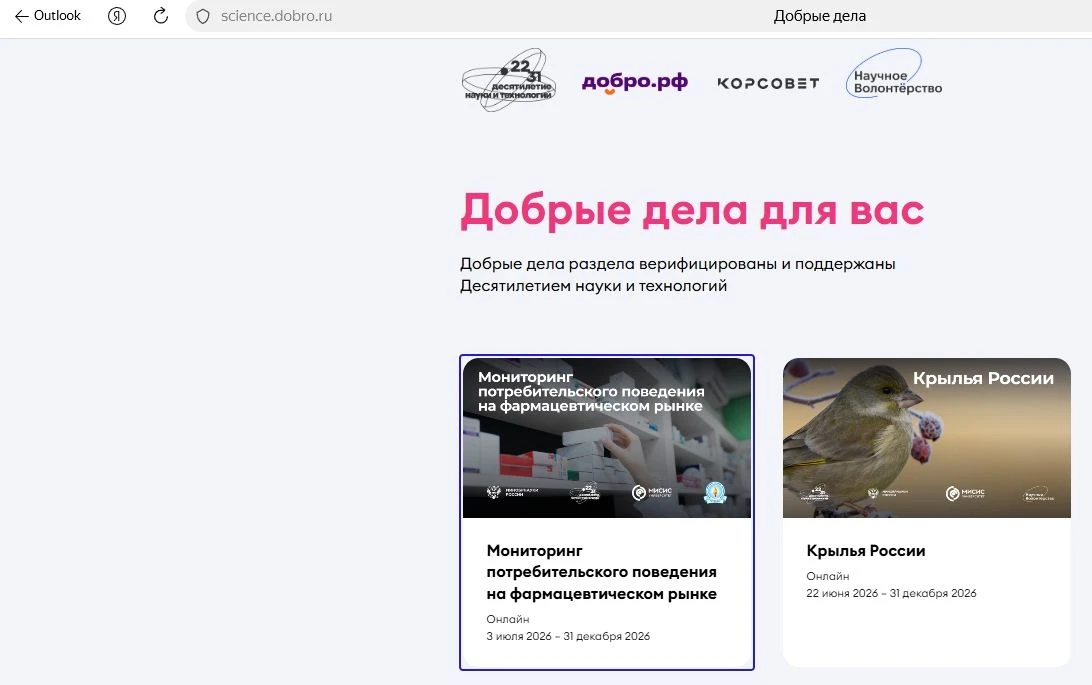
Task: Open the pharmaceutical monitoring card image
Action: tap(607, 438)
